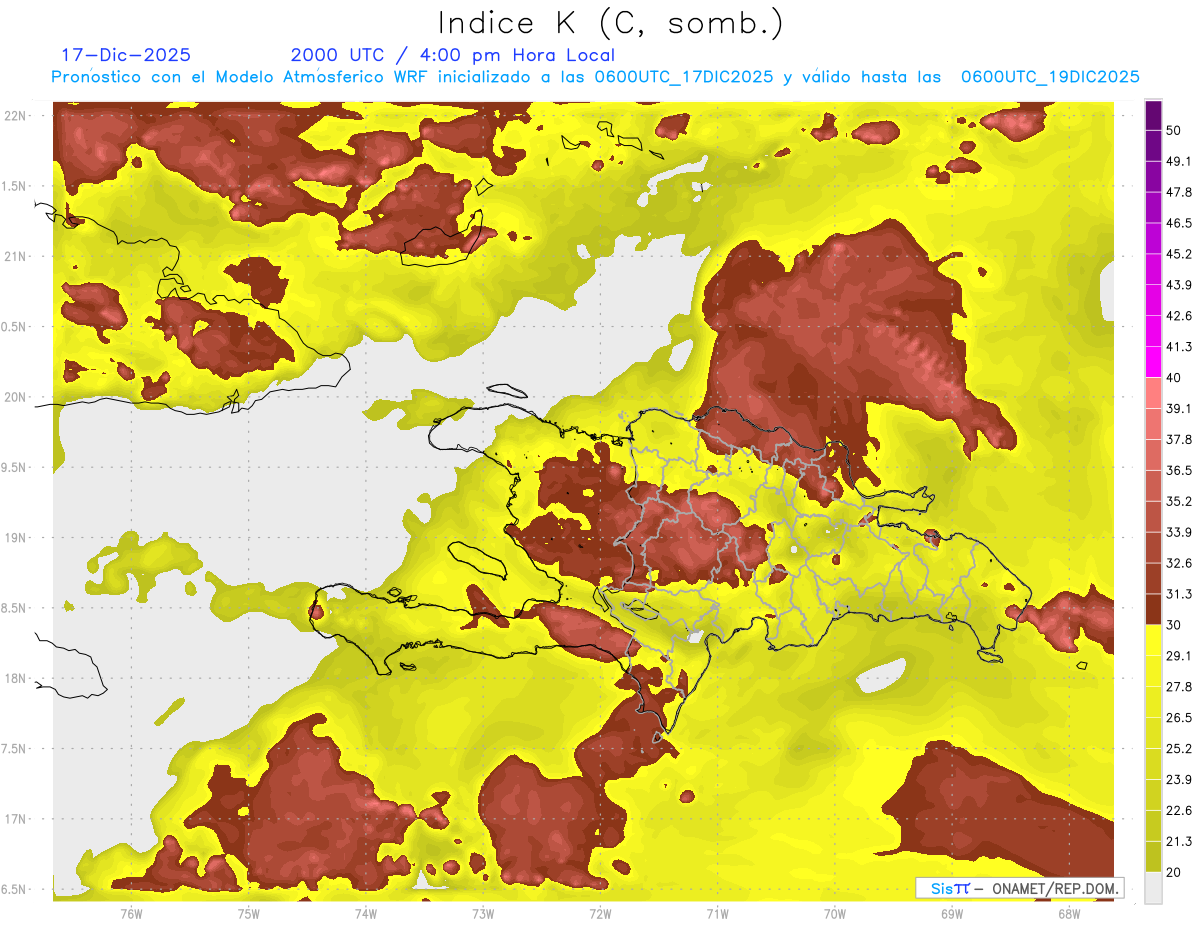Click the "21N" latitude label
The width and height of the screenshot is (1200, 927).
[x=16, y=256]
